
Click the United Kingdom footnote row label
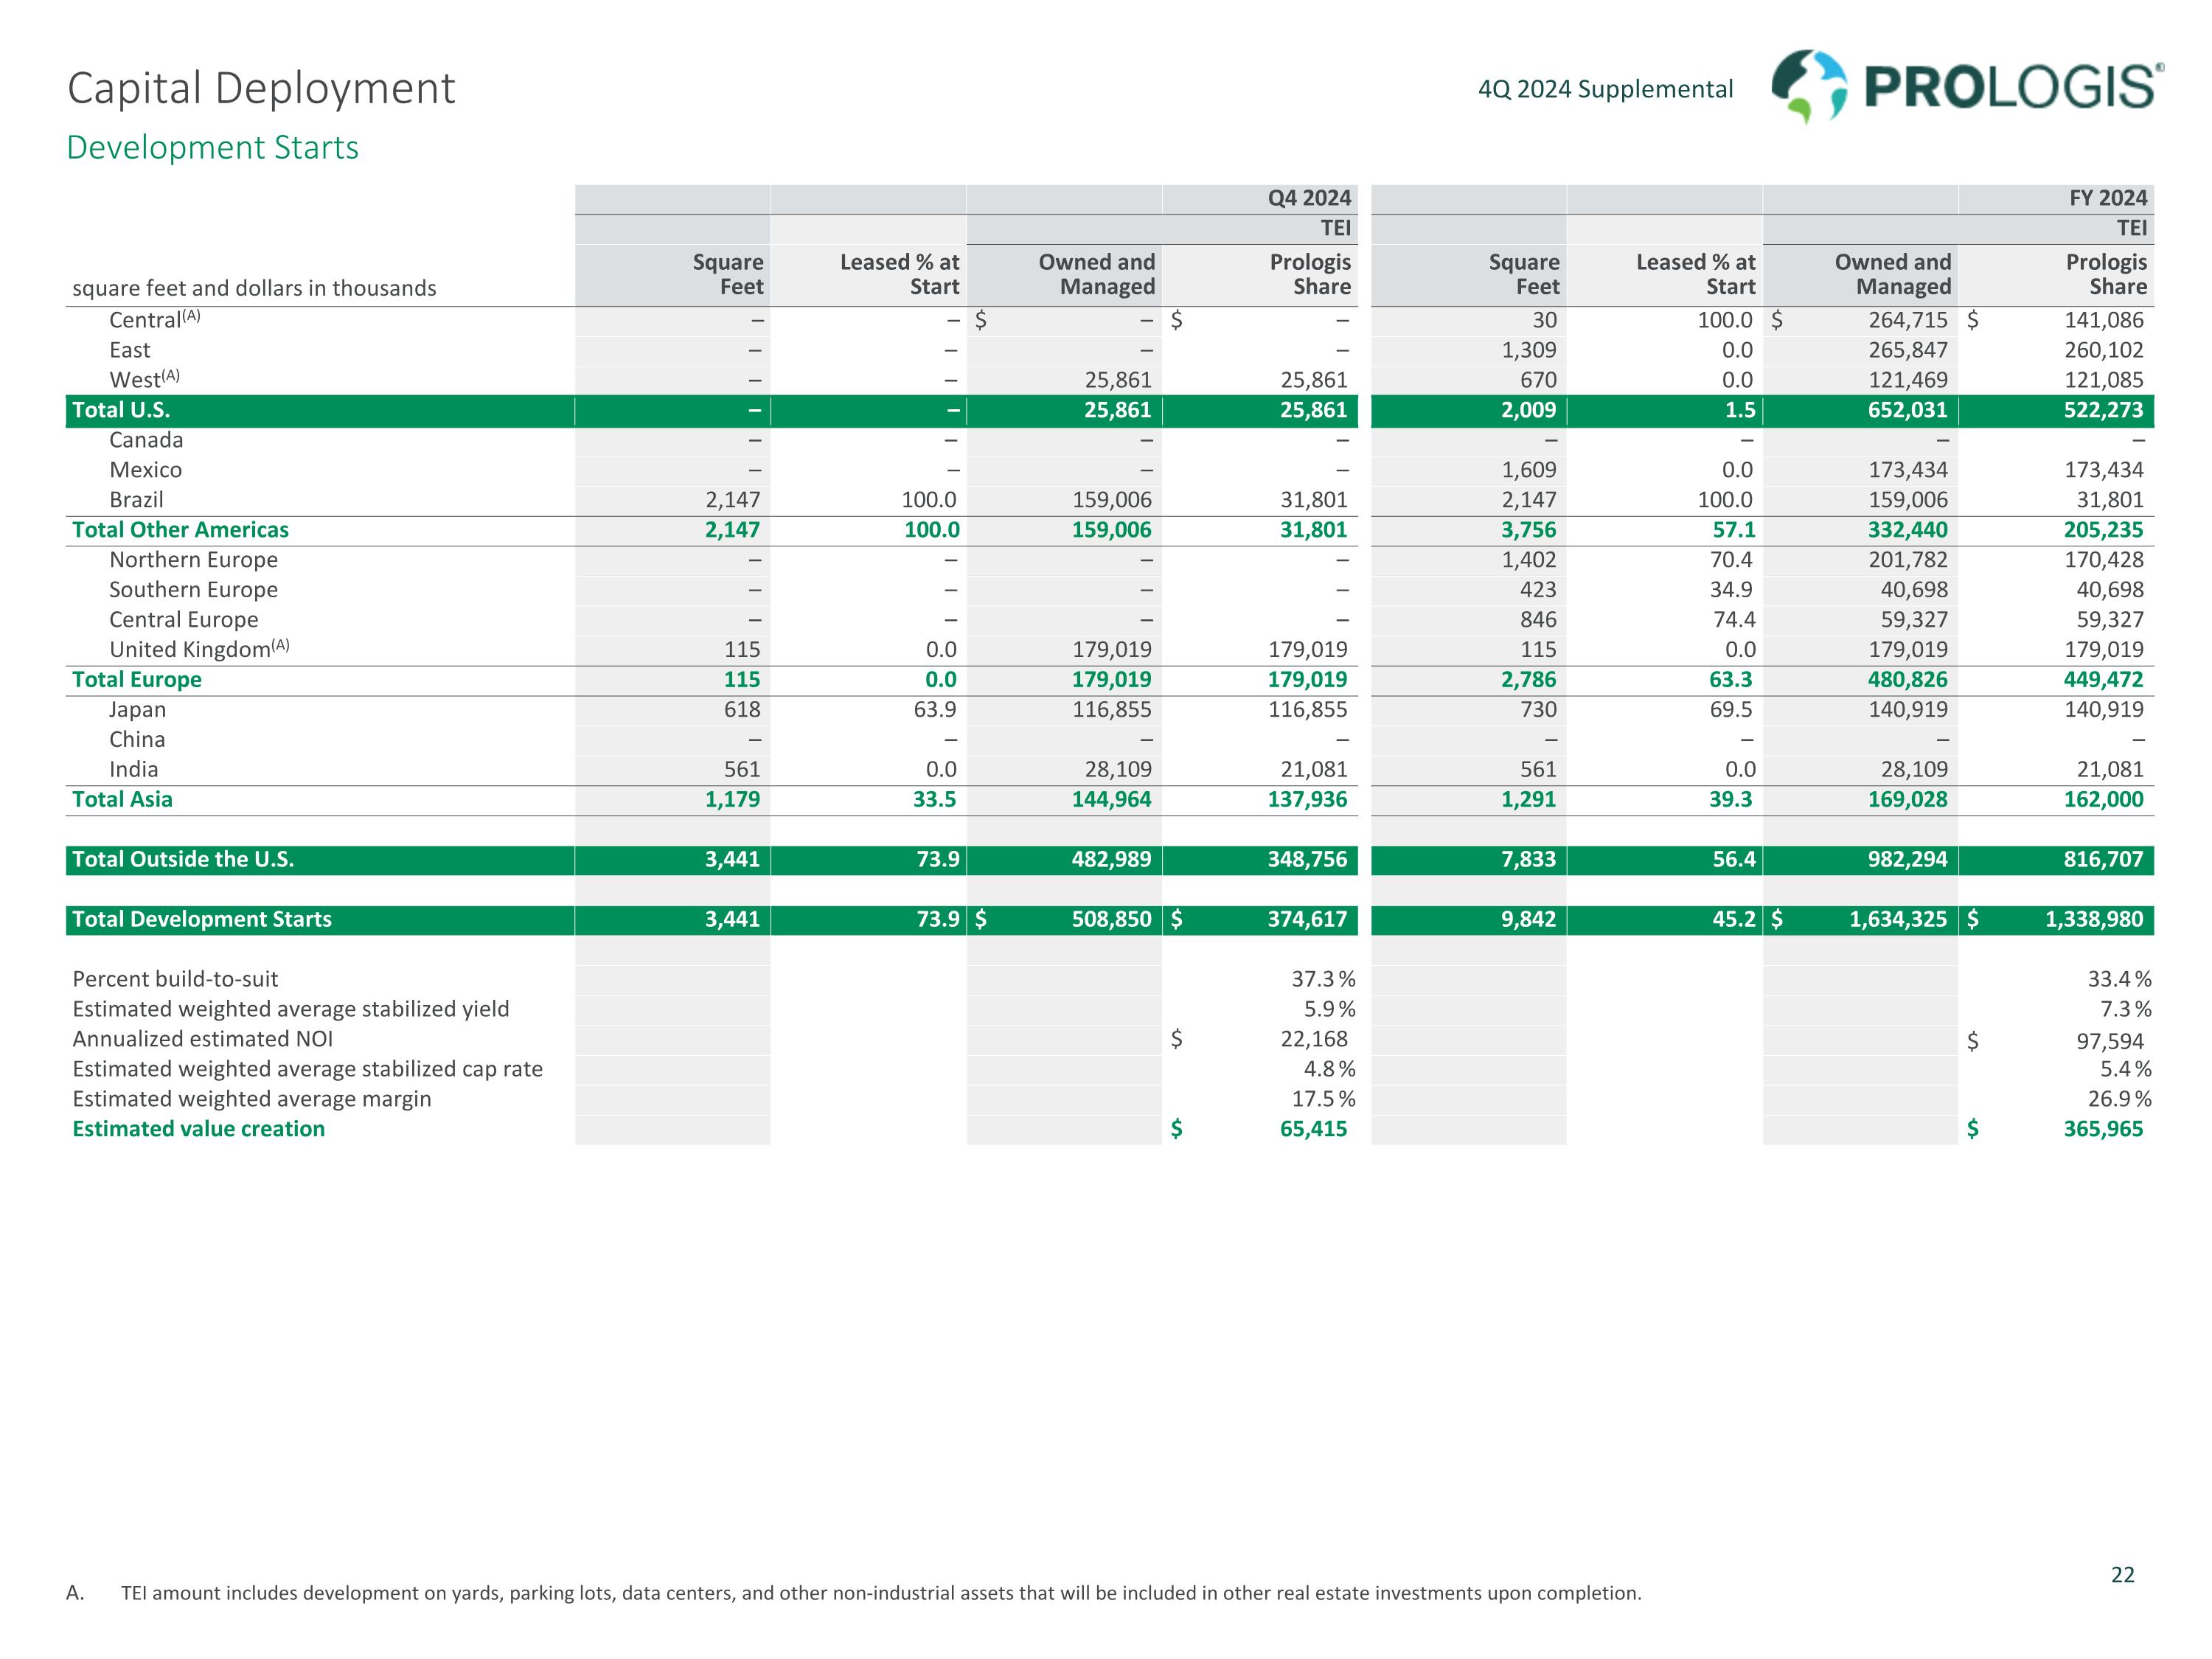click(198, 650)
